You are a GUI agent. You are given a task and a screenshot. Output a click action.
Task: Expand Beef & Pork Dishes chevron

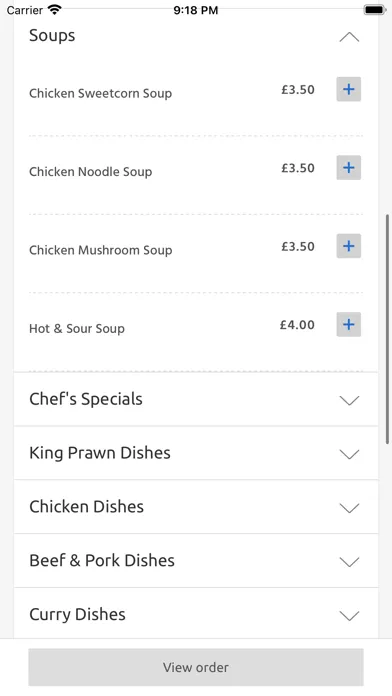click(349, 562)
